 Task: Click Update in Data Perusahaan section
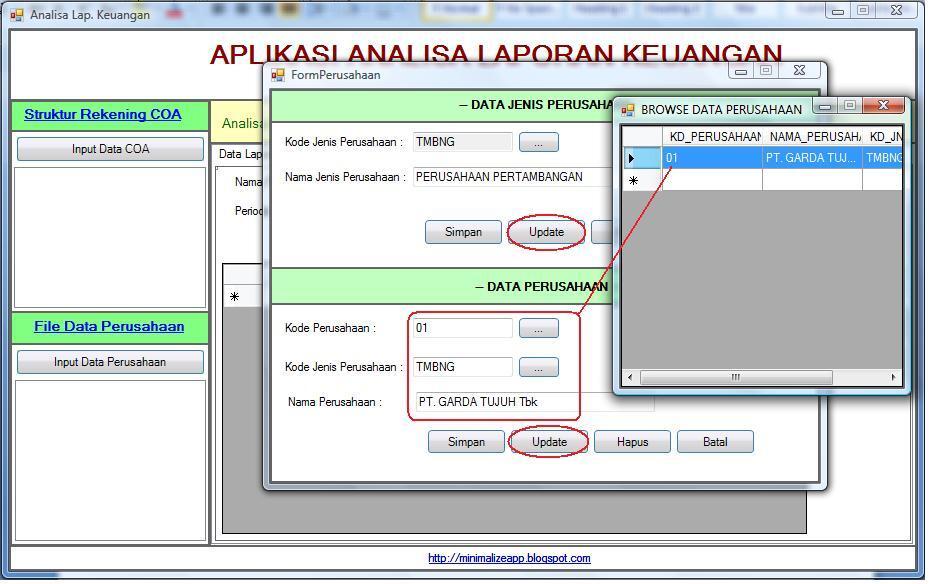coord(549,442)
